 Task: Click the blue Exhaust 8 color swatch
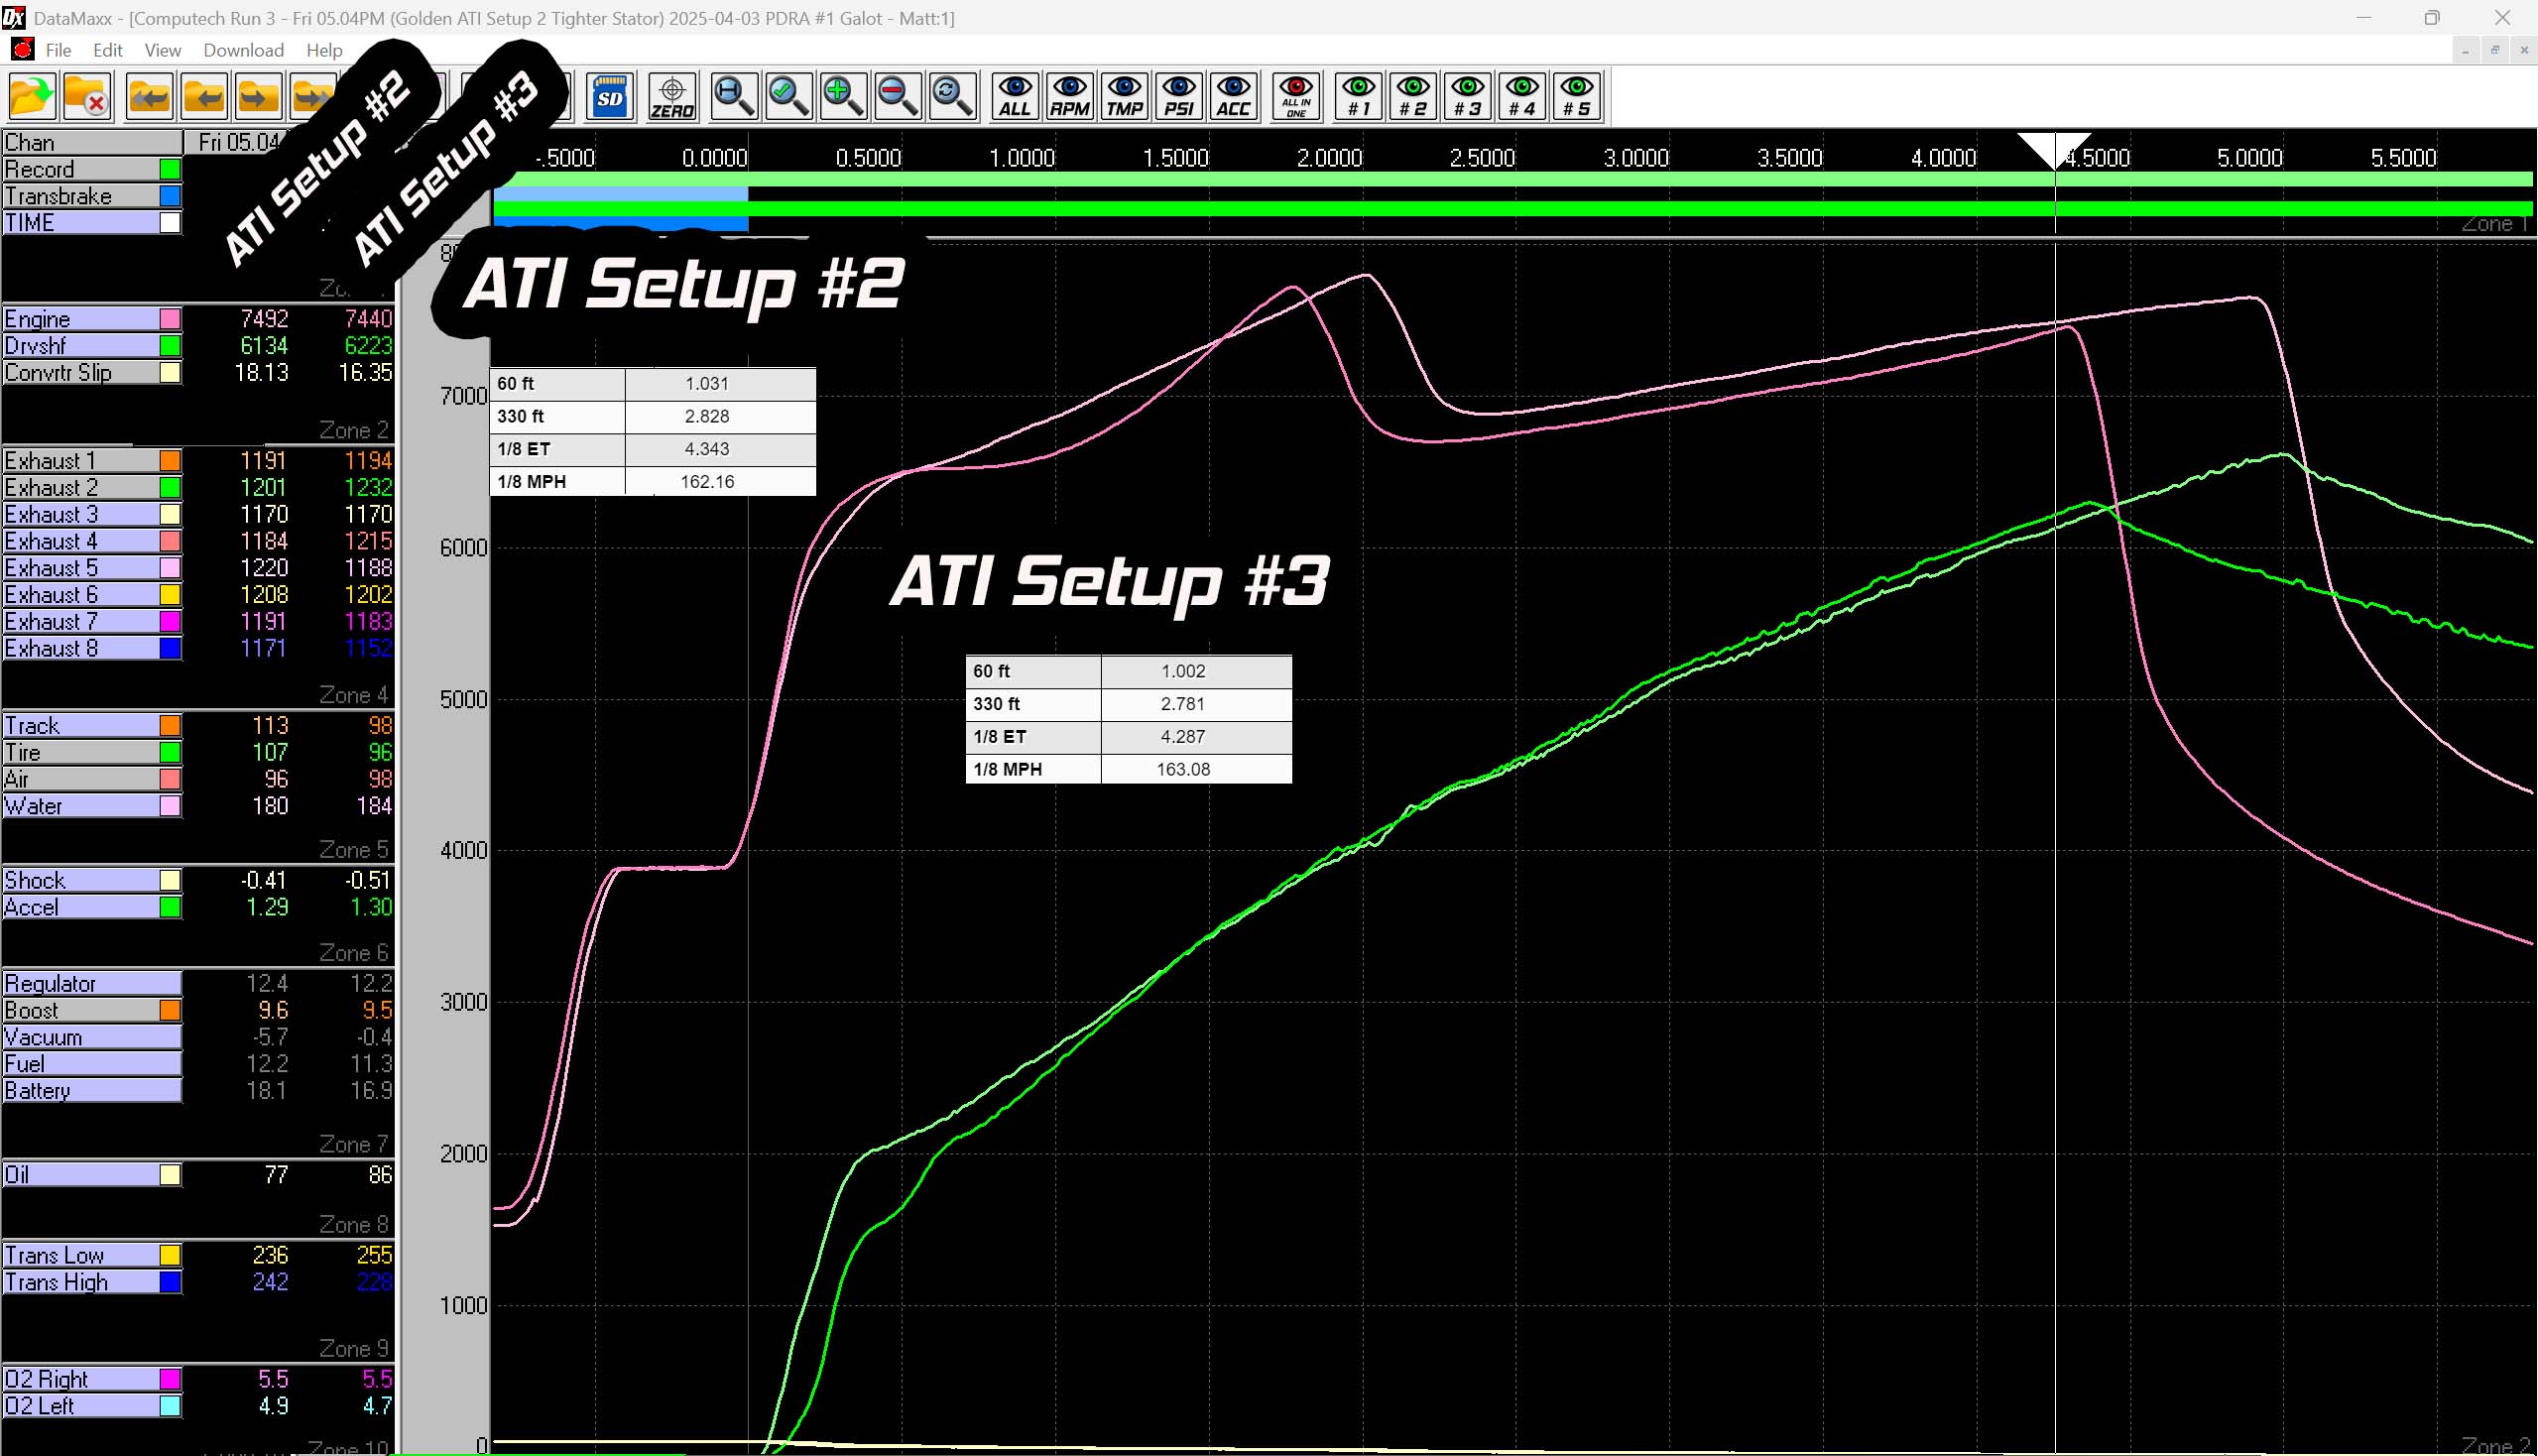point(171,648)
